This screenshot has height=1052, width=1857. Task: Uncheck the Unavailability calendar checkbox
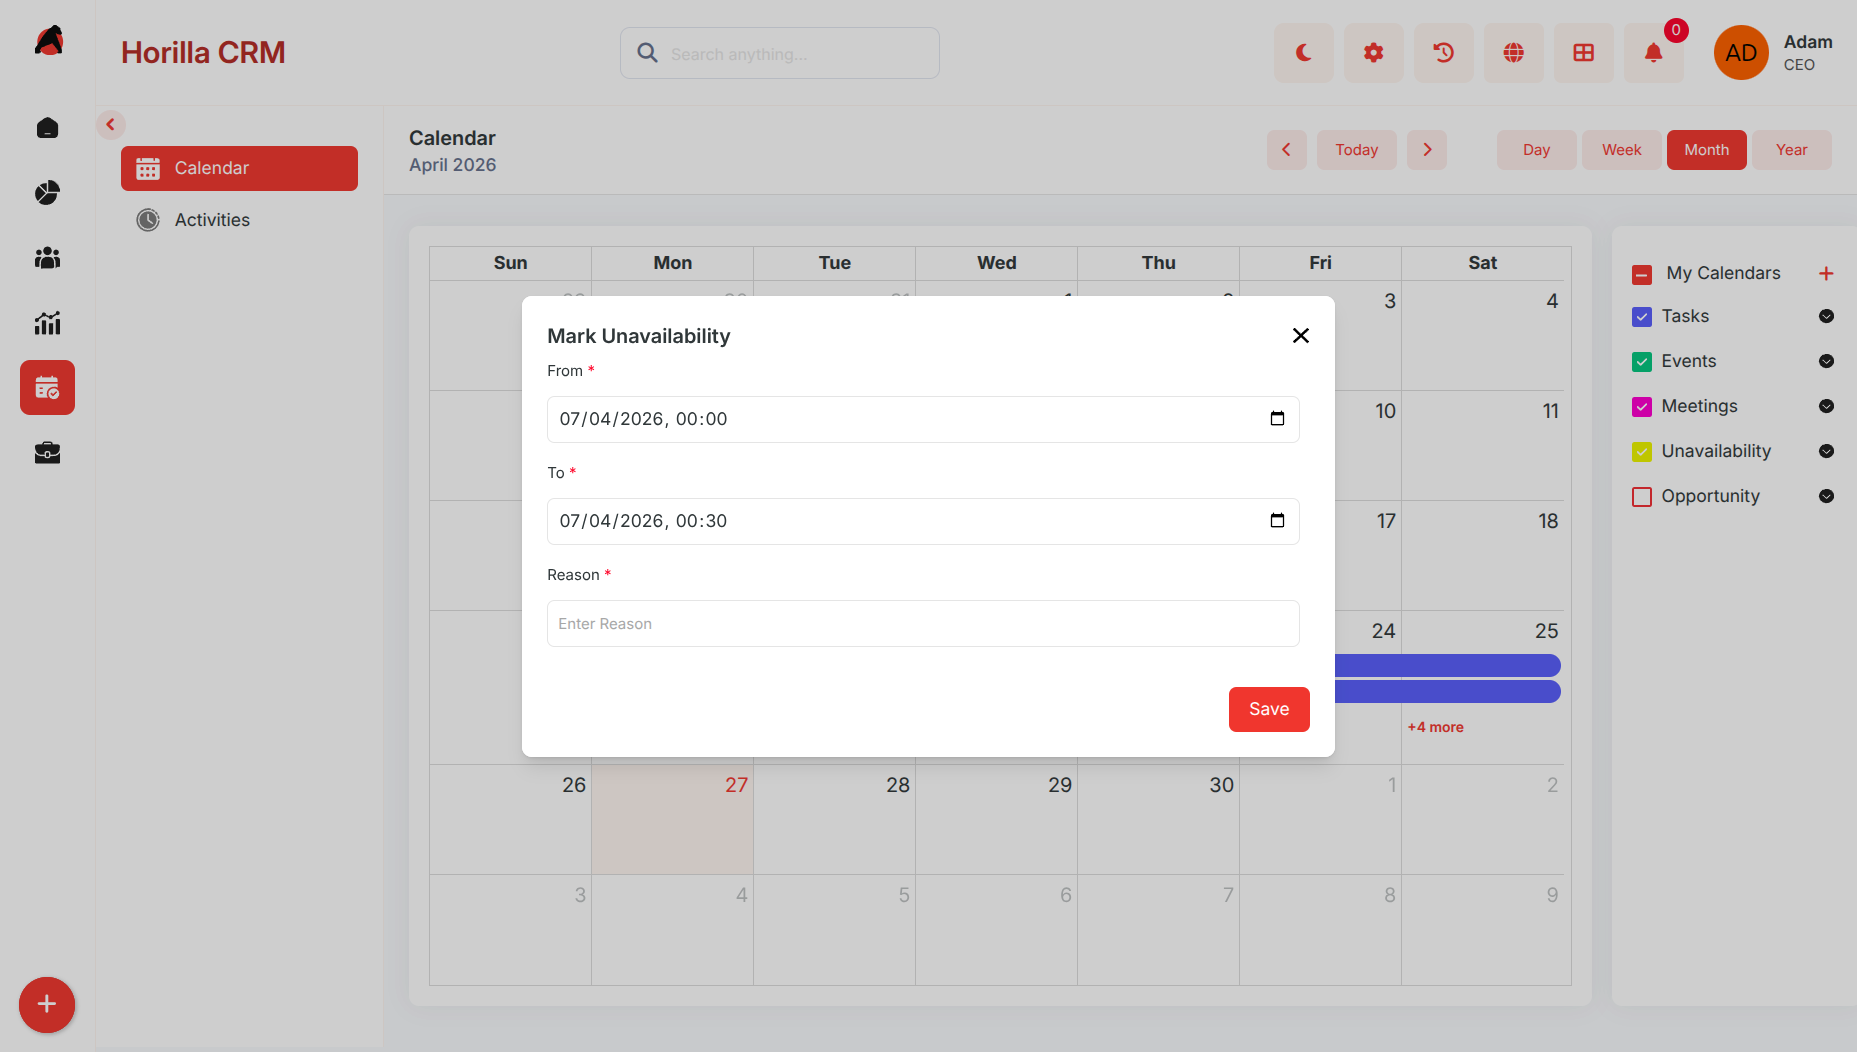[x=1642, y=452]
